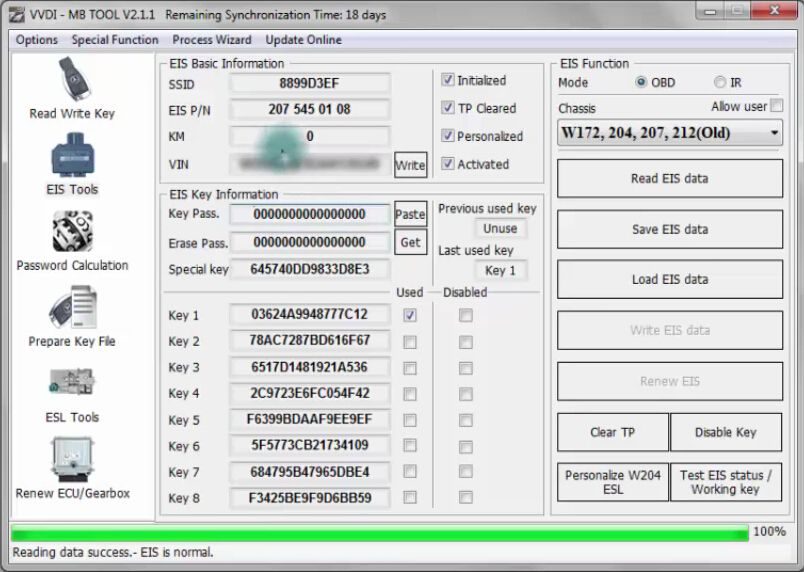Enable the Allow user checkbox

[x=776, y=106]
